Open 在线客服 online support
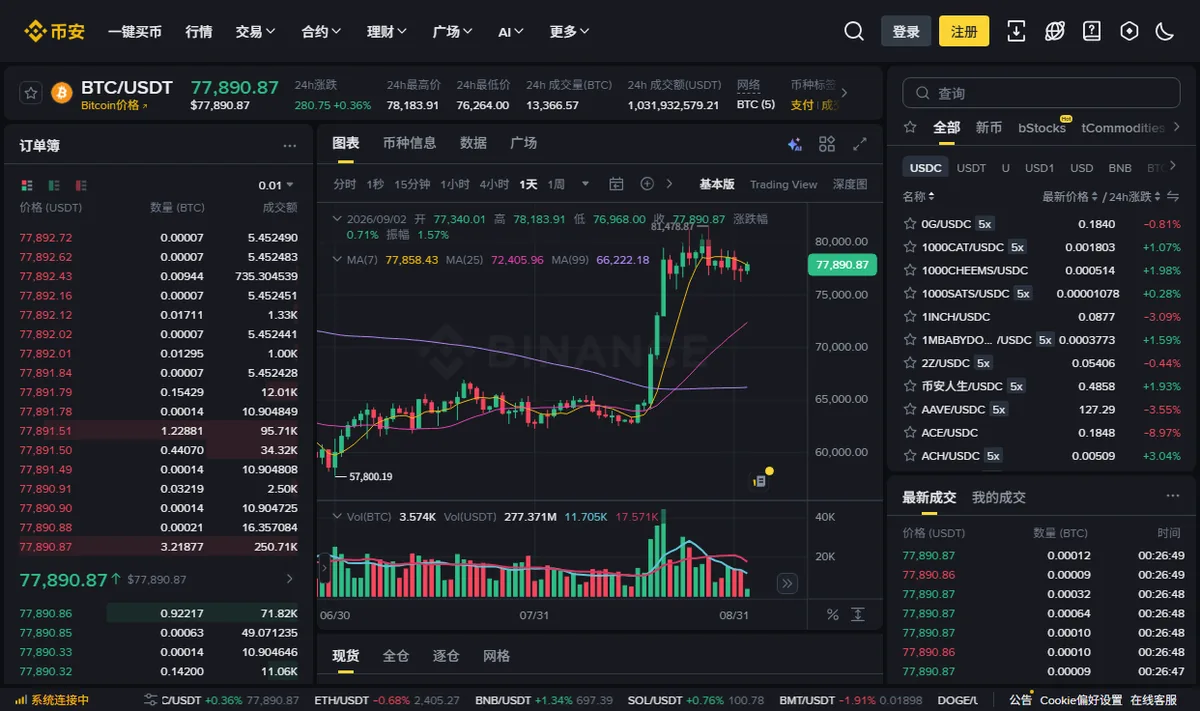This screenshot has height=711, width=1200. coord(1153,700)
